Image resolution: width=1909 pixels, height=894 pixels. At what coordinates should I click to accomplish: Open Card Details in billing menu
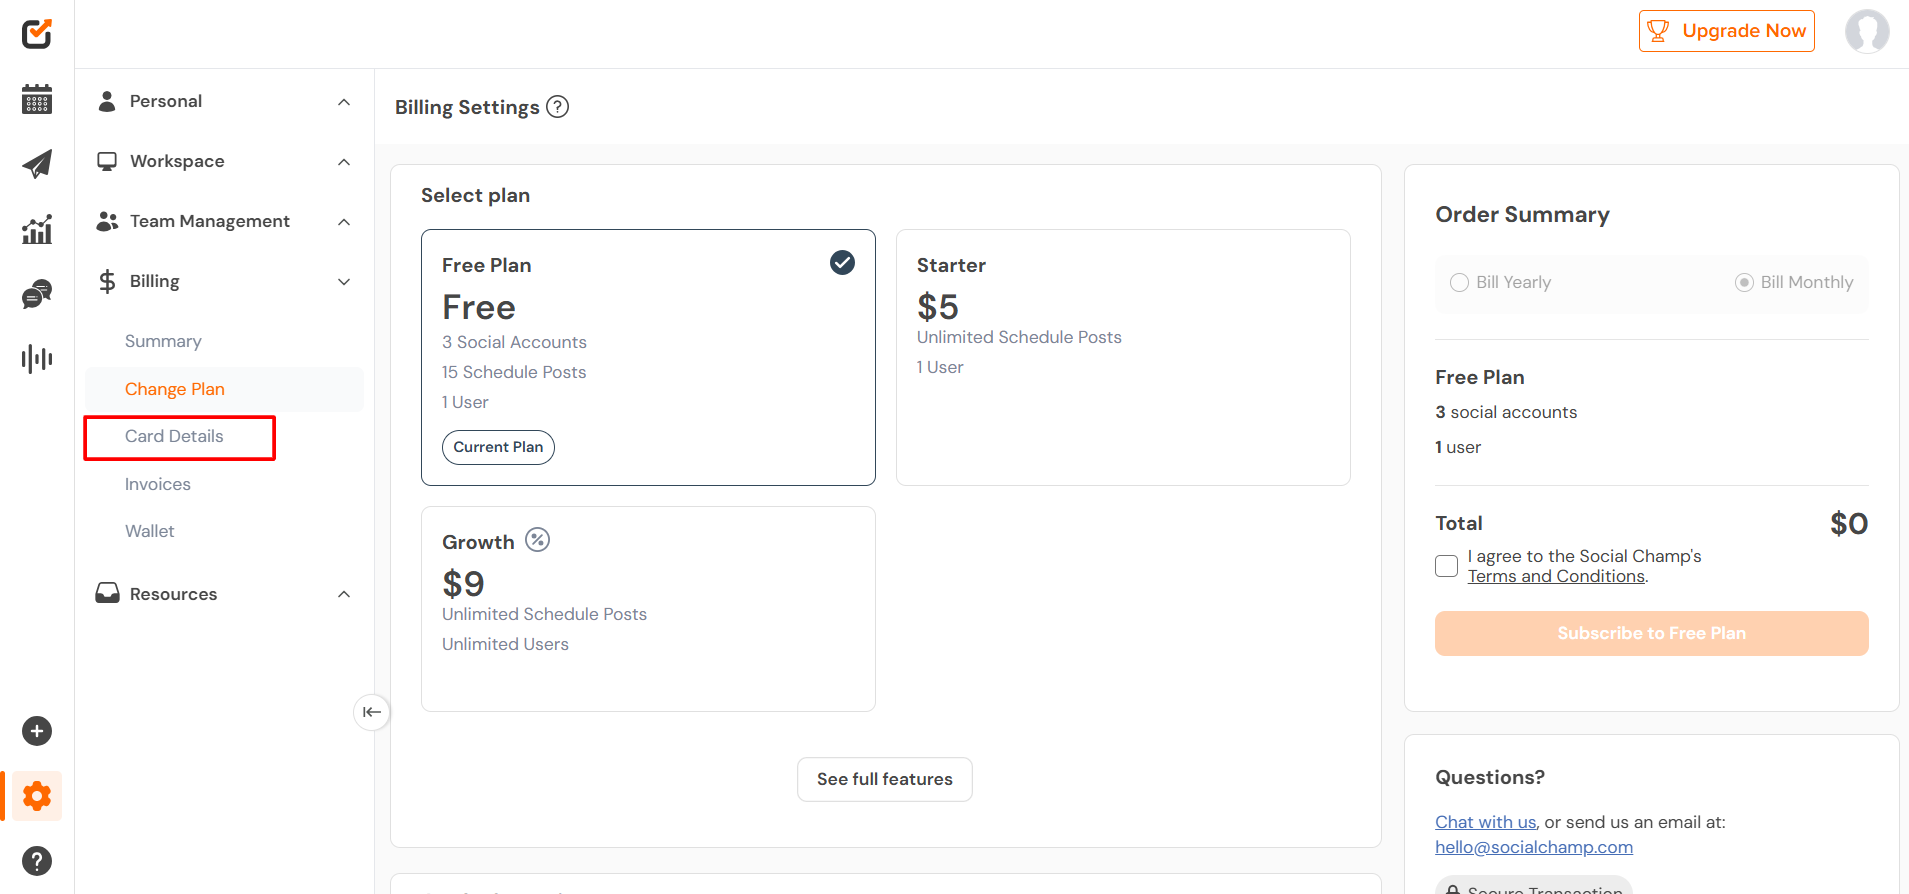(174, 436)
